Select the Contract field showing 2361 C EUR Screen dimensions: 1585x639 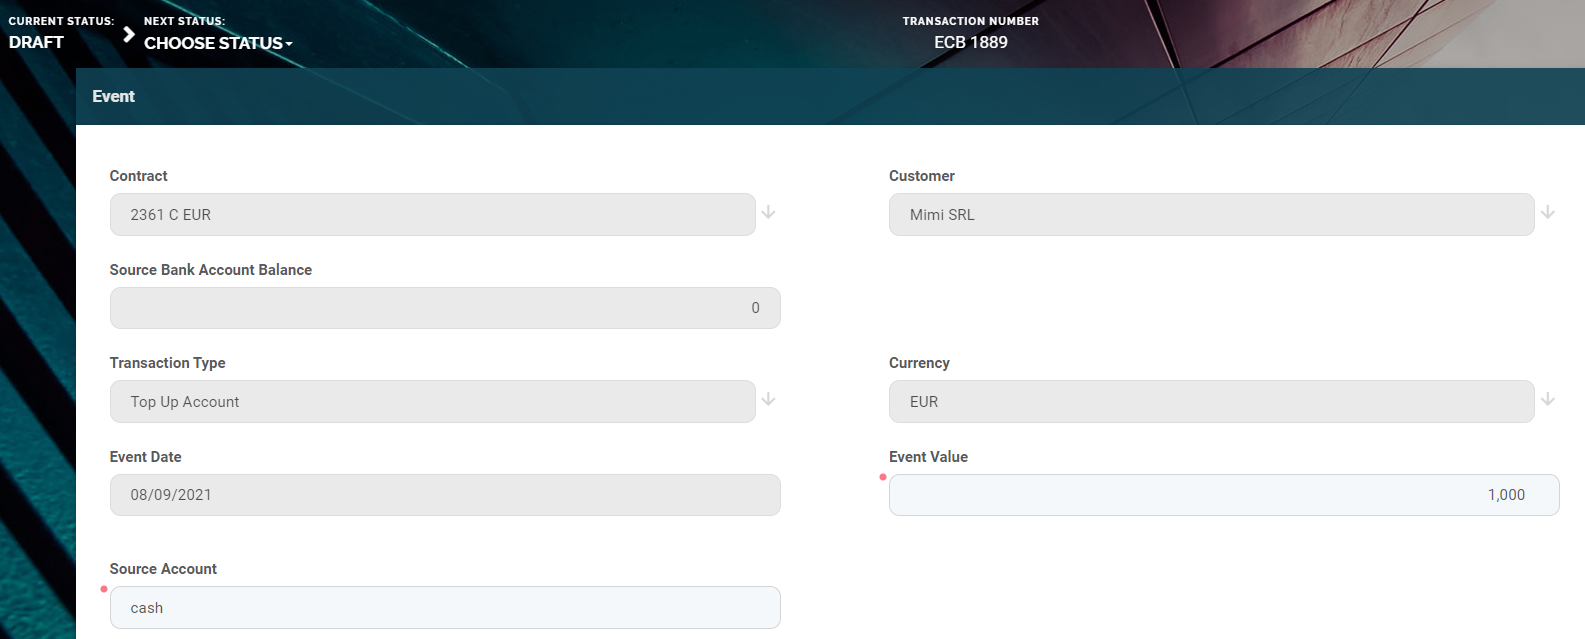pyautogui.click(x=432, y=215)
